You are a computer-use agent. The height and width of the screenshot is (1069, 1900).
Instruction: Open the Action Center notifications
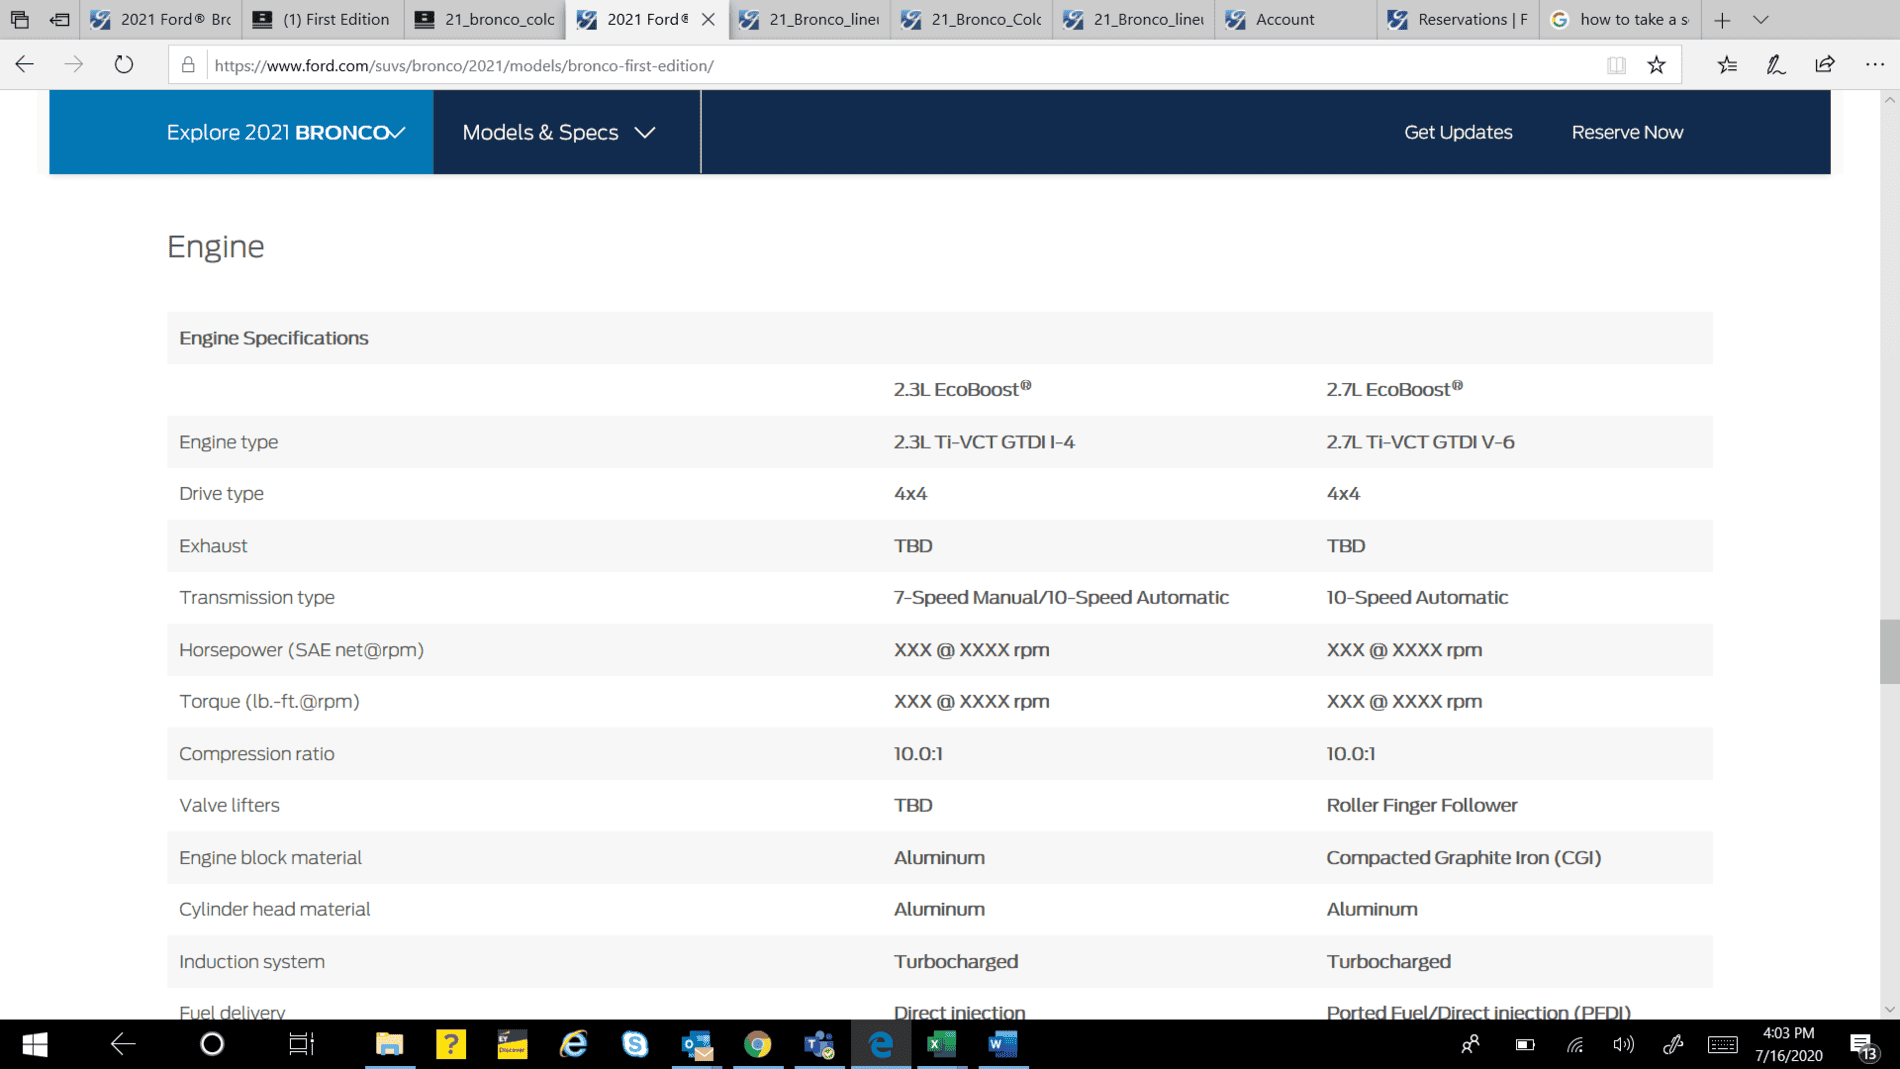[1864, 1045]
